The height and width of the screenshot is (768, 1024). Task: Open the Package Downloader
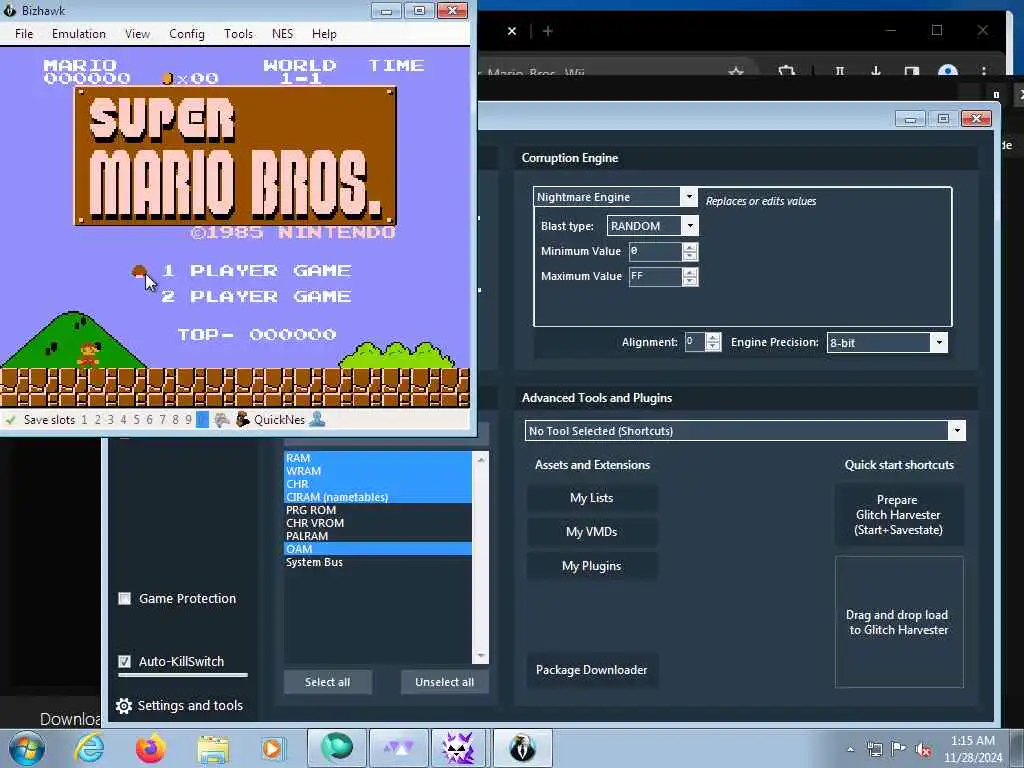[x=592, y=669]
